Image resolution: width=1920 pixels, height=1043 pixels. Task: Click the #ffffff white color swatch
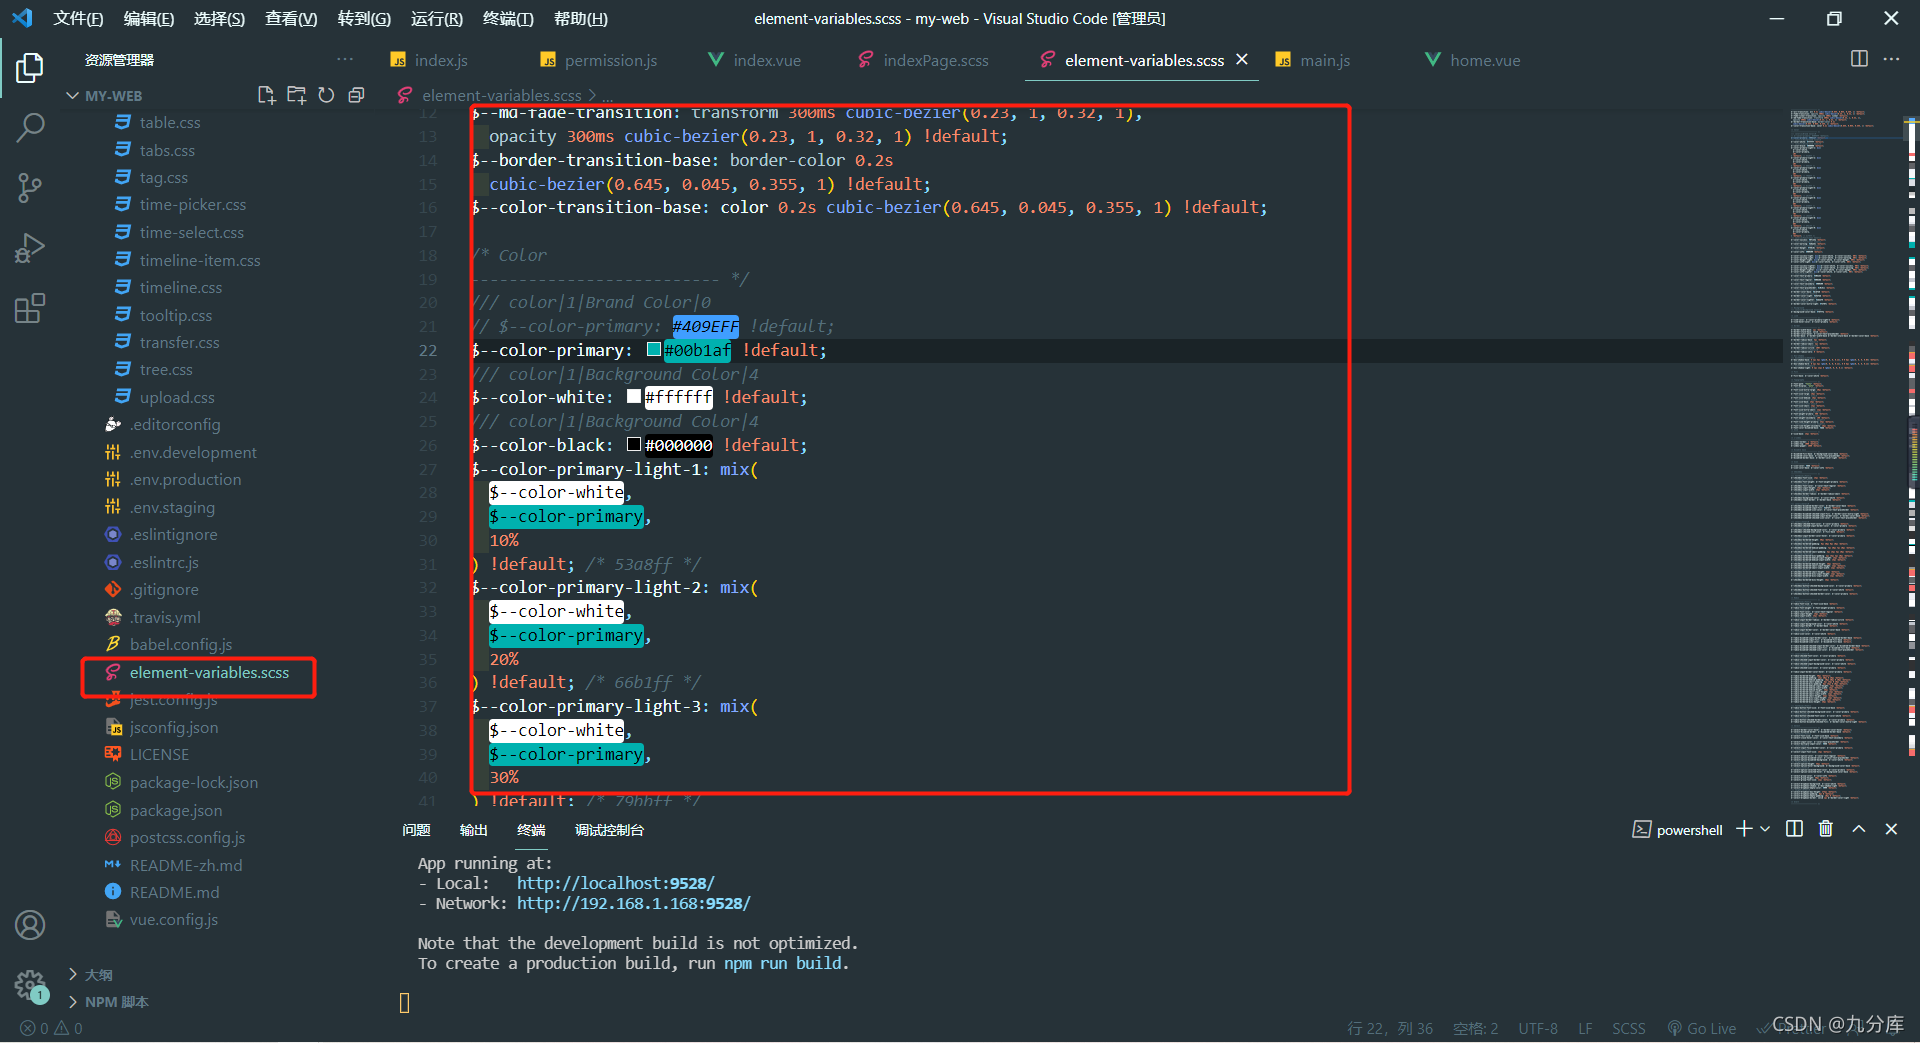point(634,396)
